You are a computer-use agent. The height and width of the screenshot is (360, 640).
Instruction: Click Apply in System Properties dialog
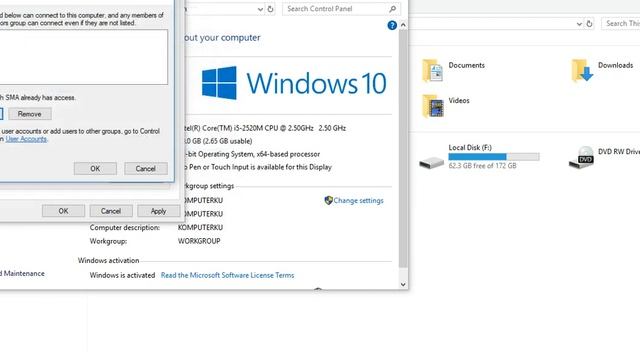point(158,211)
